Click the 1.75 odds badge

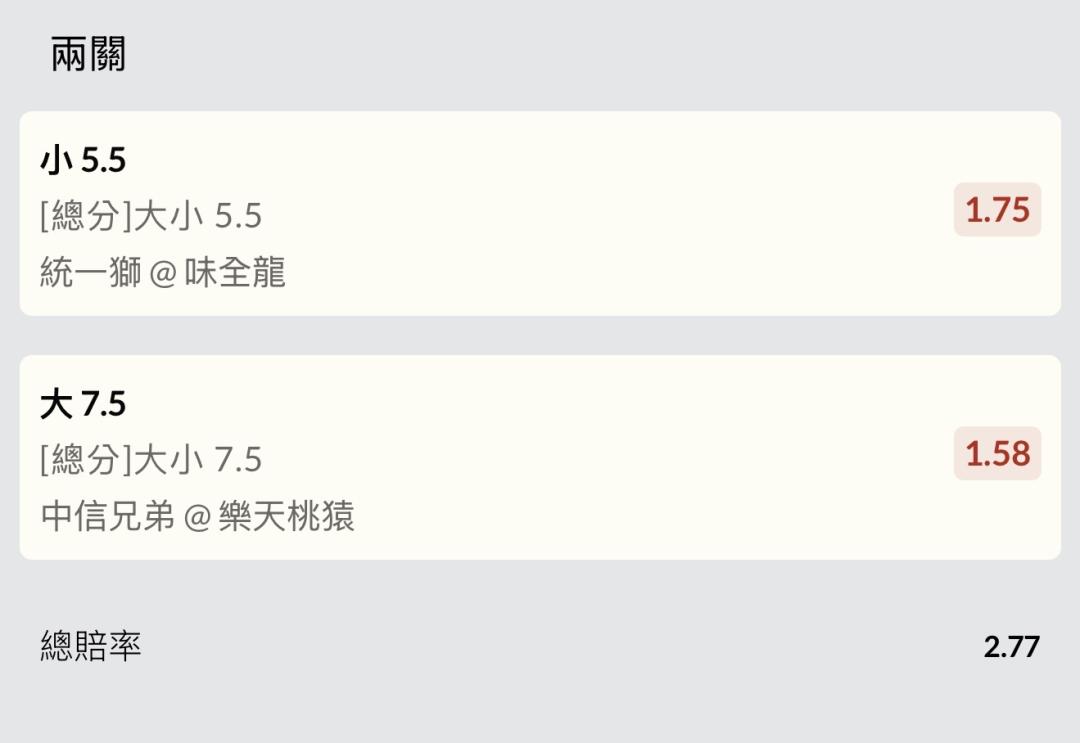(997, 209)
